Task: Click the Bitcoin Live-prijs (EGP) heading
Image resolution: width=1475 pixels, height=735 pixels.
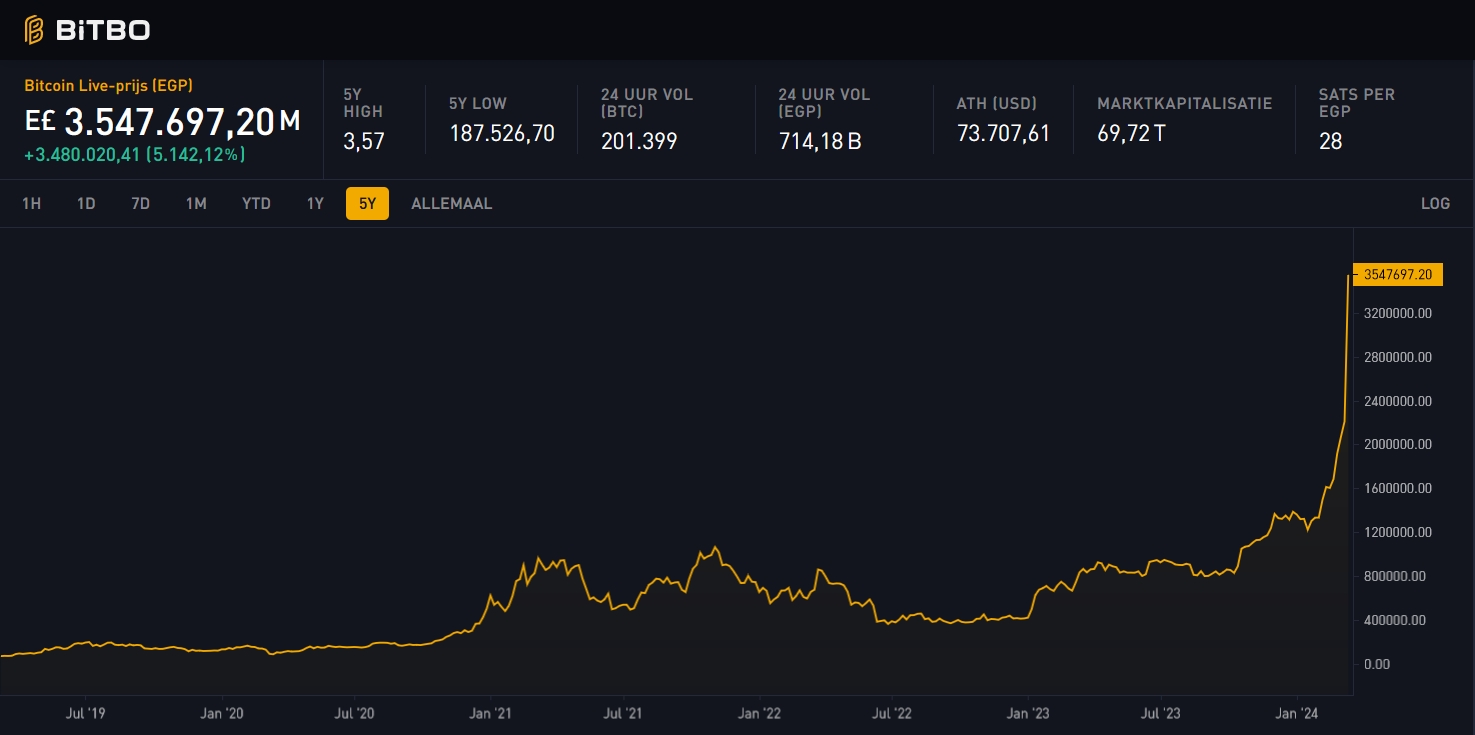Action: 109,86
